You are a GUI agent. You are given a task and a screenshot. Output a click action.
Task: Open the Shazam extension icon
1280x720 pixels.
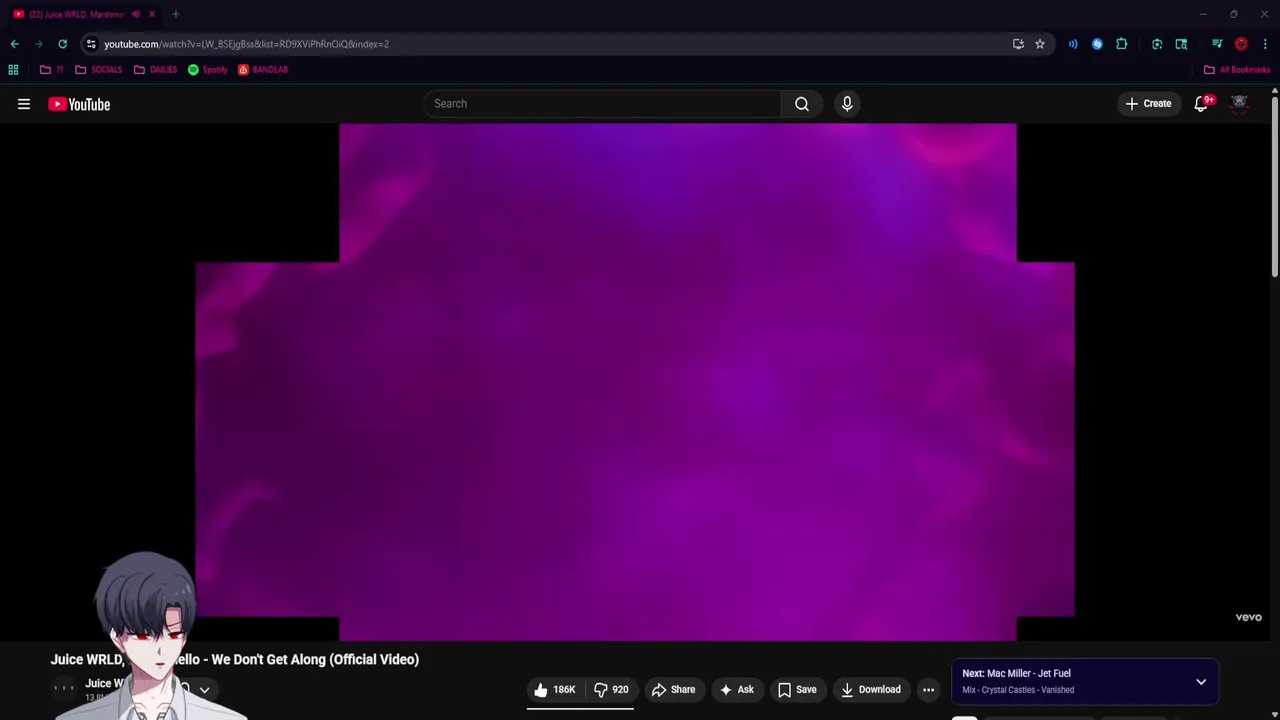click(x=1097, y=44)
